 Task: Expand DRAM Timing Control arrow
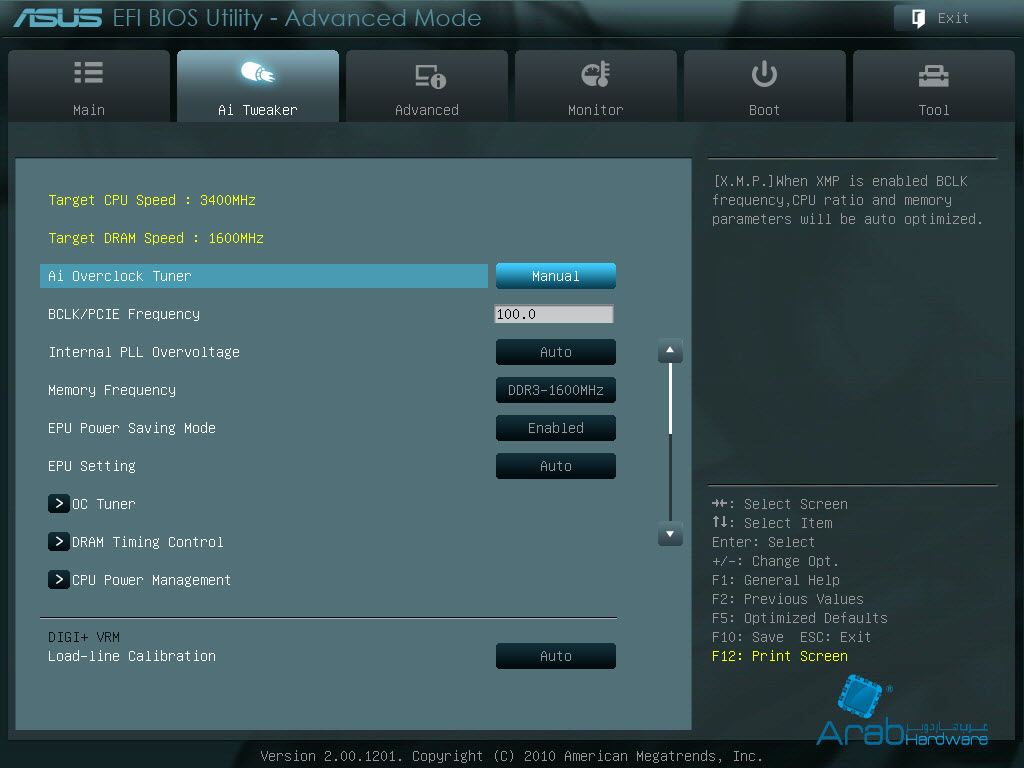pos(59,541)
